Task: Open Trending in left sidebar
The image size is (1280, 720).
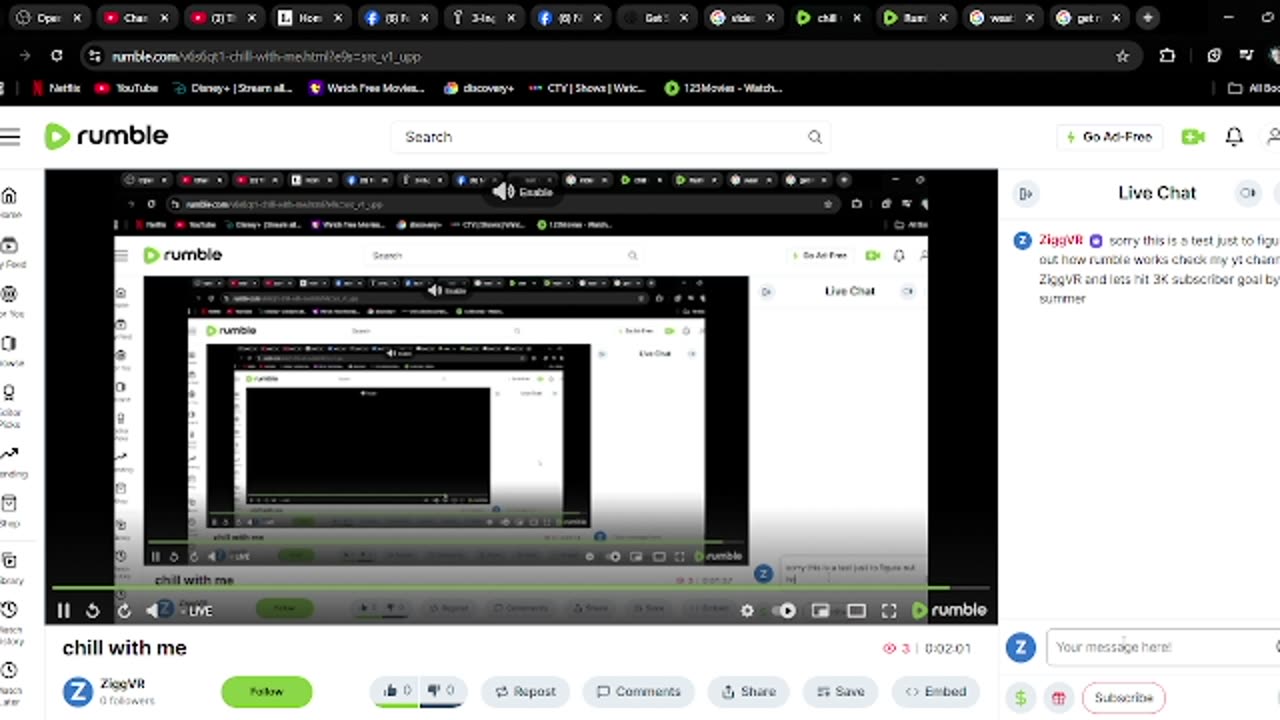Action: (x=9, y=461)
